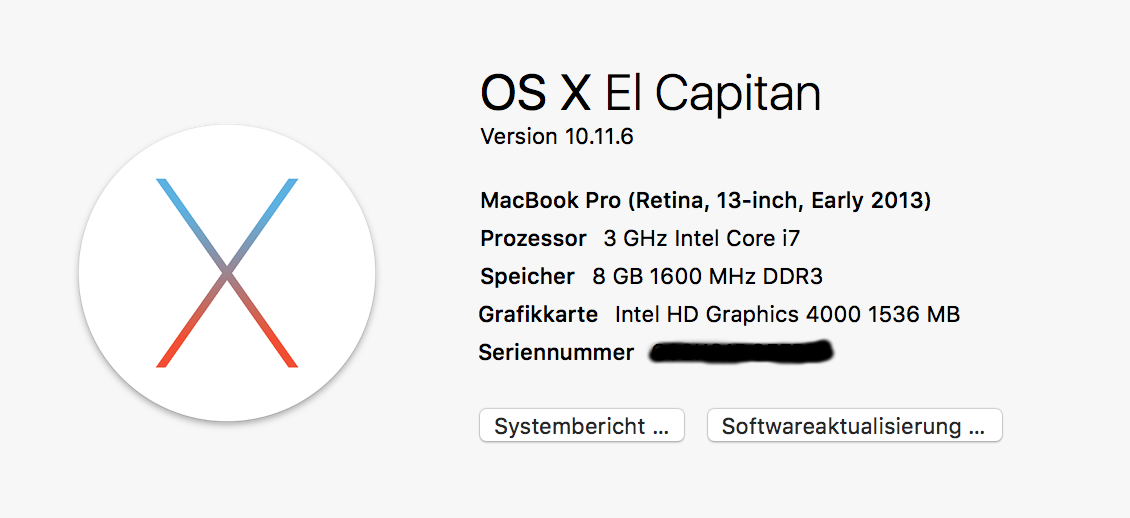Click the 8 GB 1600 MHz DDR3 value
1130x518 pixels.
click(x=708, y=277)
